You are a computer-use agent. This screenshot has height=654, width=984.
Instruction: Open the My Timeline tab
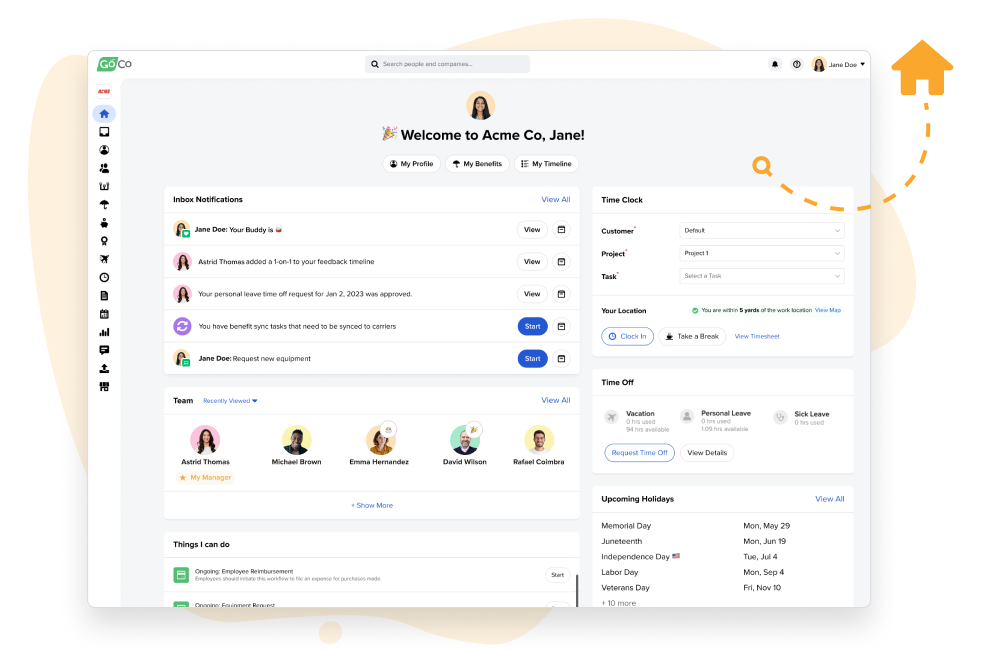(x=546, y=163)
